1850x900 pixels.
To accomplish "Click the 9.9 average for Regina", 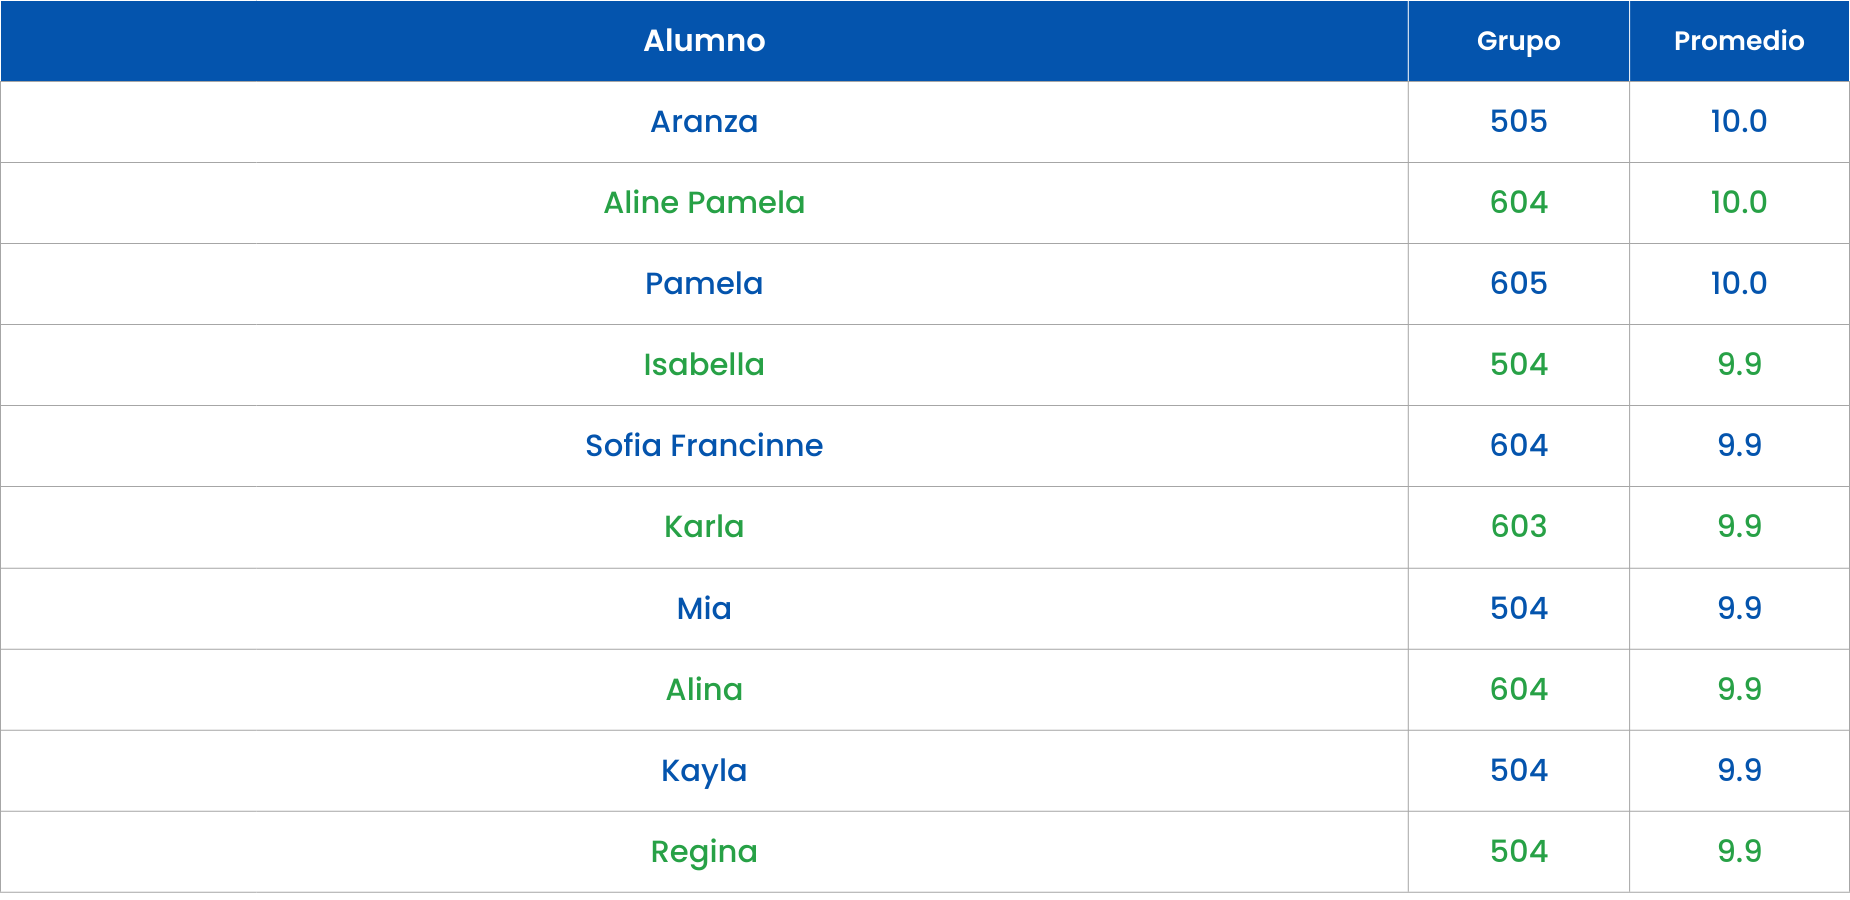I will coord(1739,852).
